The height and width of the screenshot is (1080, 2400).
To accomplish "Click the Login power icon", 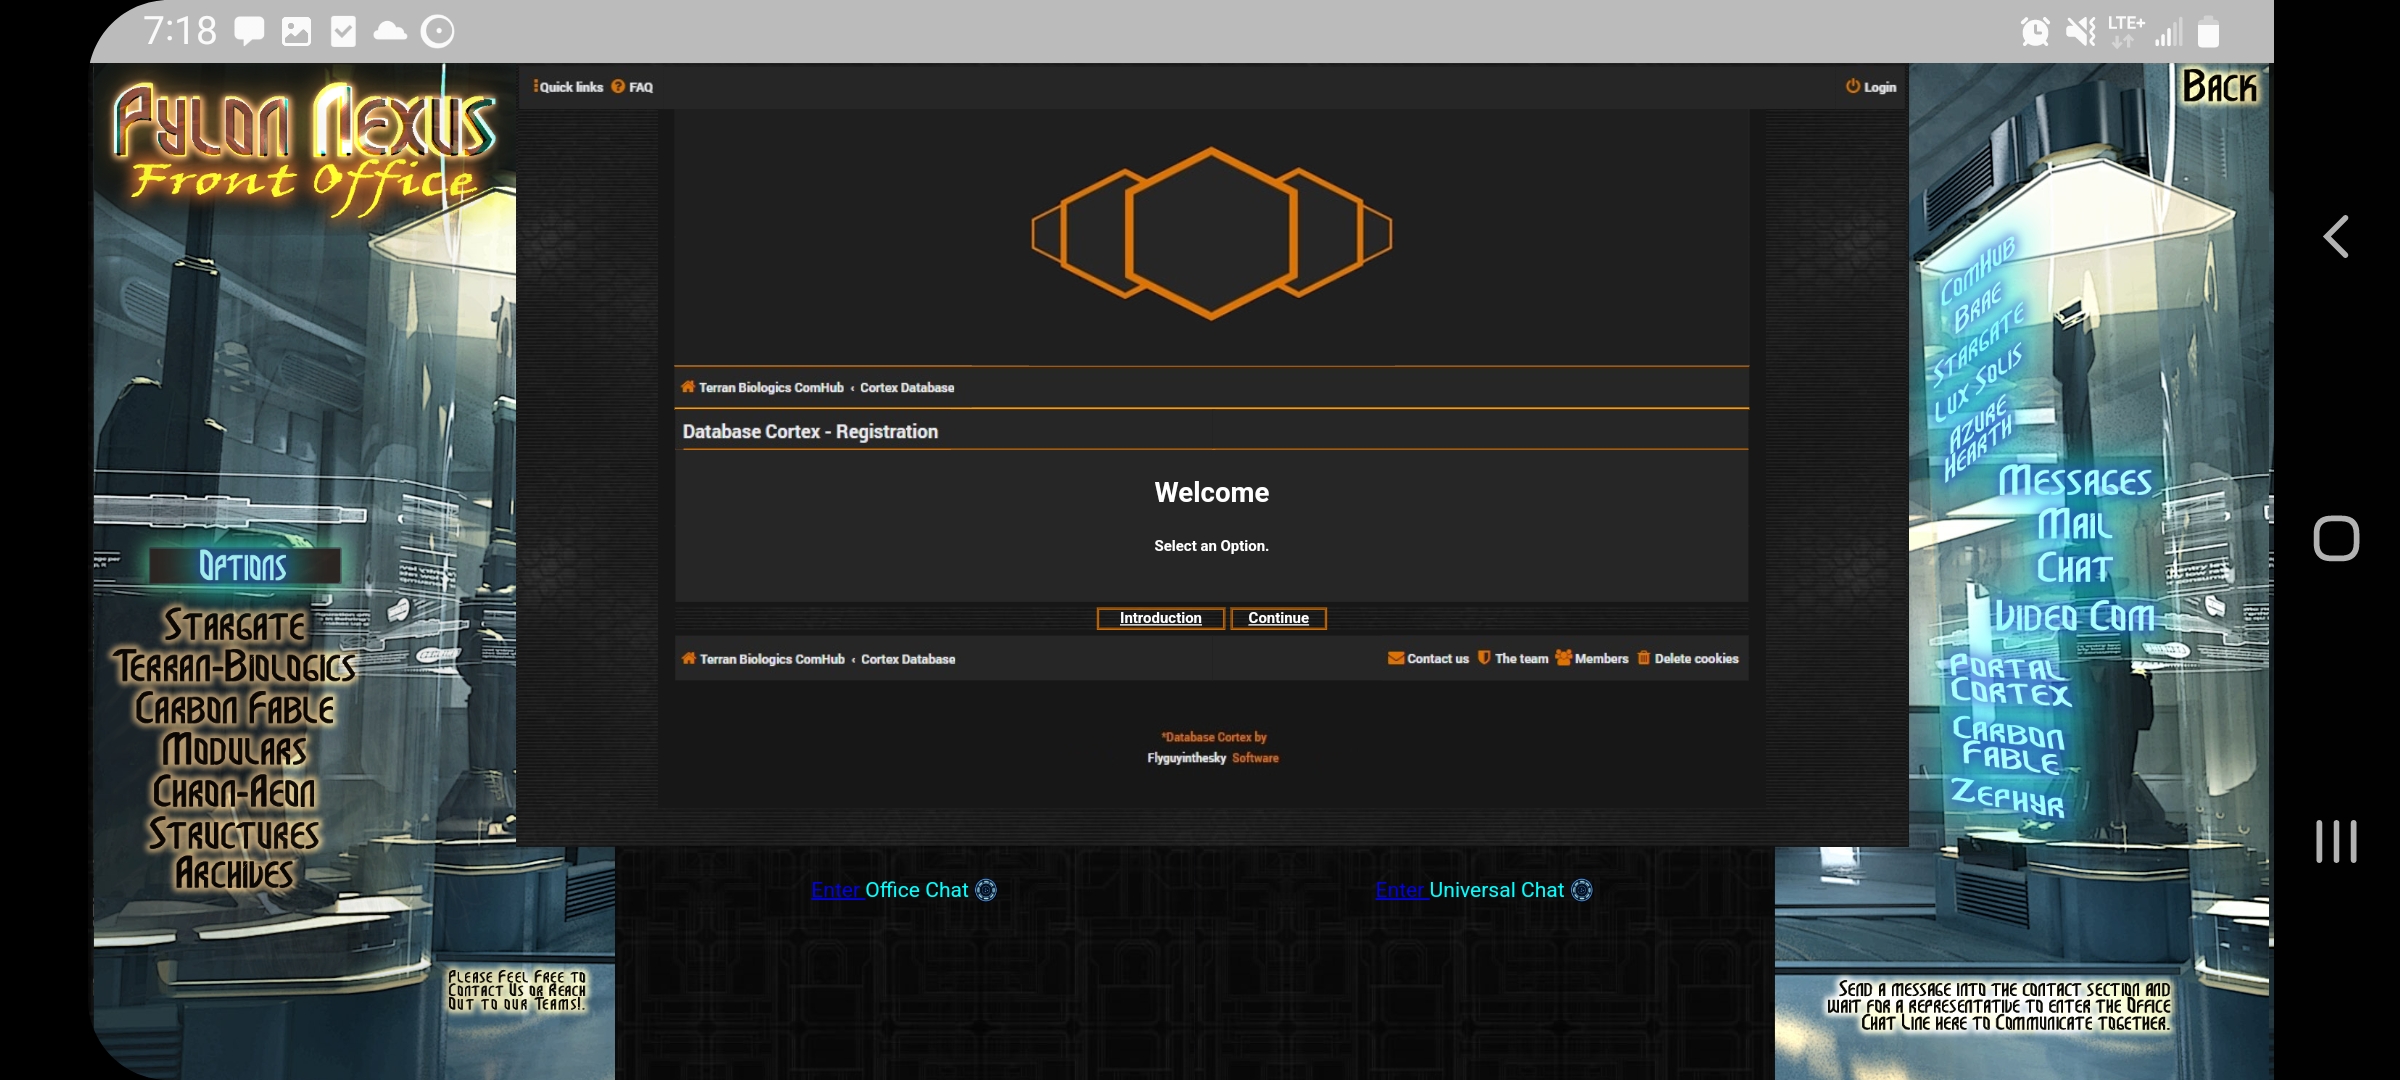I will [1852, 87].
